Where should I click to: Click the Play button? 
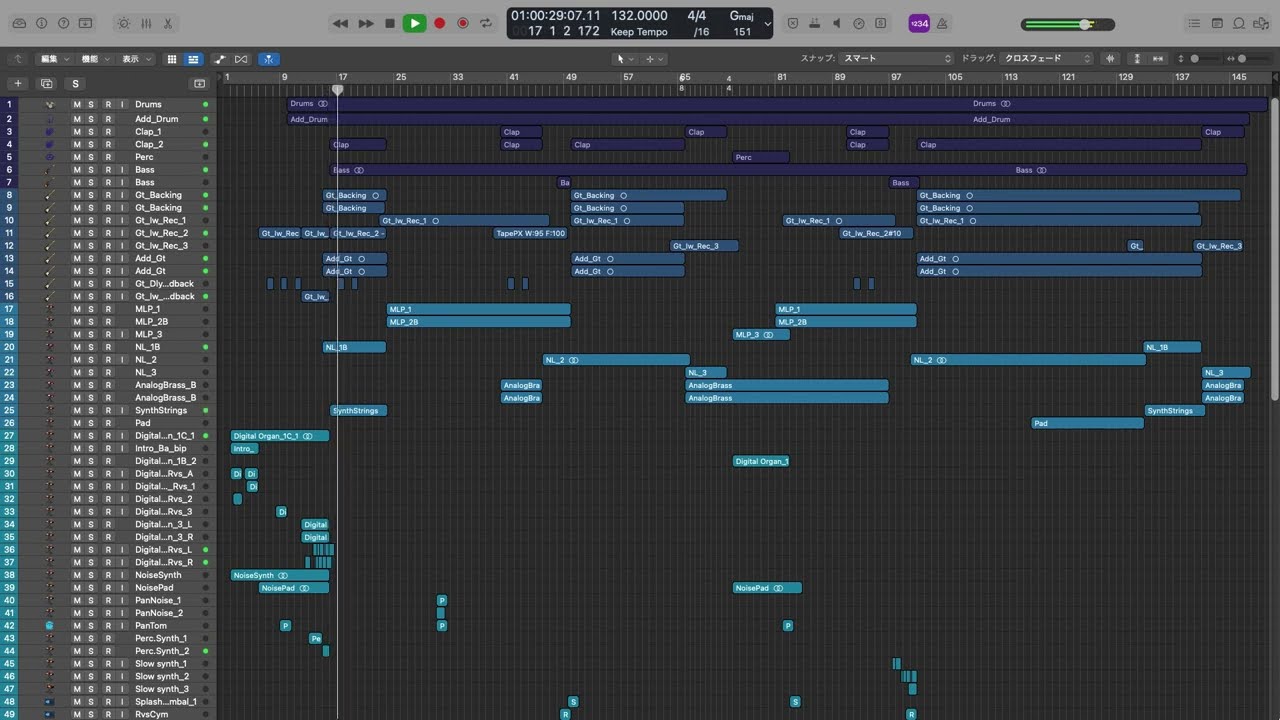pos(414,23)
